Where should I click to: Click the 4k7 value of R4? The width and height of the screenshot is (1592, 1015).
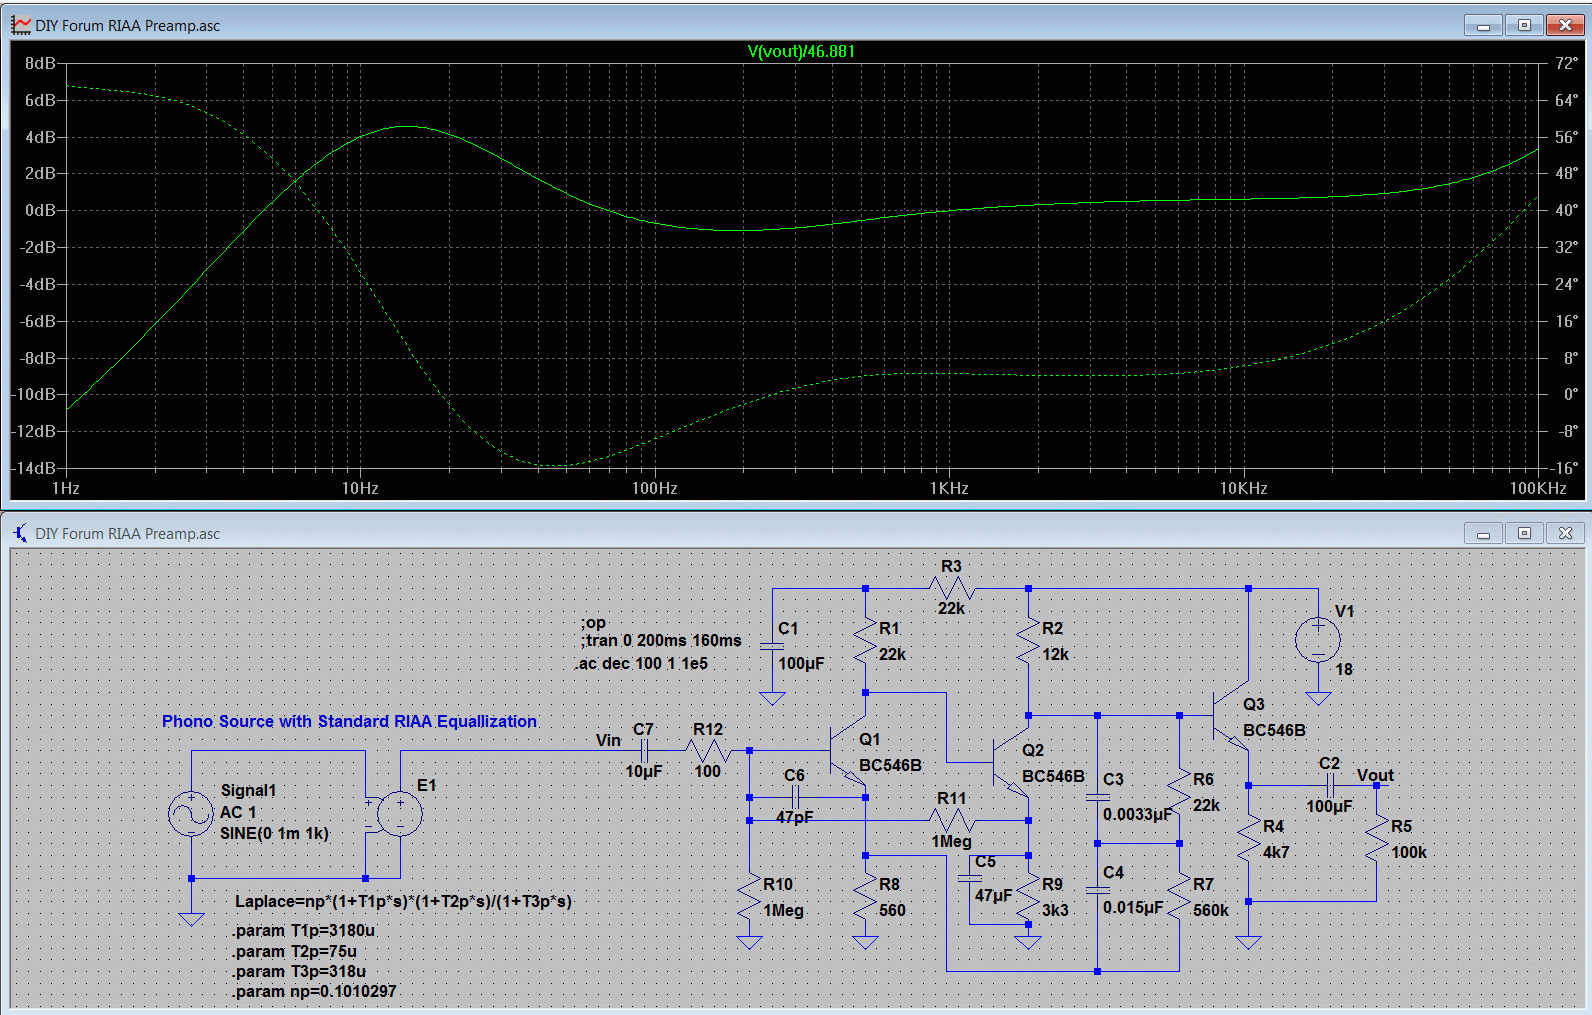tap(1276, 852)
